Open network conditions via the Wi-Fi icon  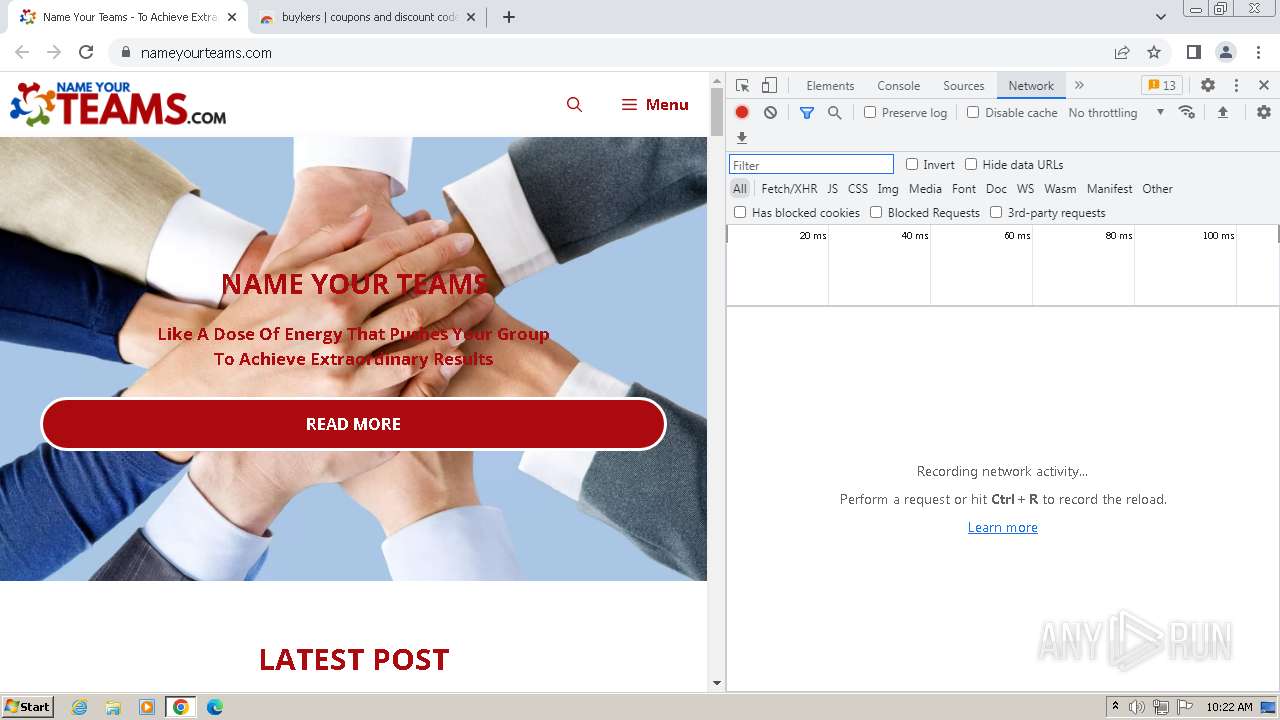pyautogui.click(x=1187, y=112)
